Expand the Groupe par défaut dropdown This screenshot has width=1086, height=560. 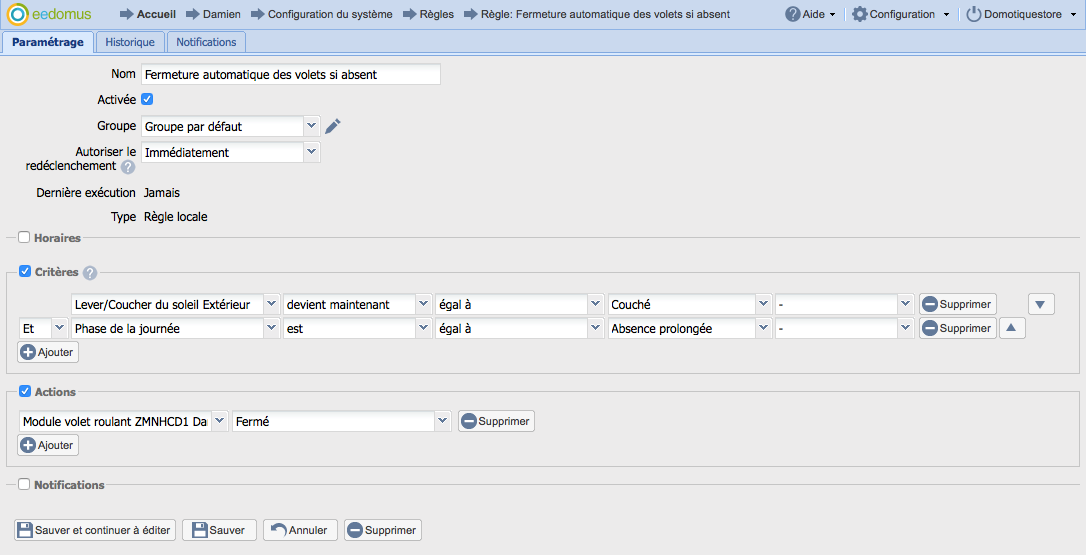pos(311,126)
